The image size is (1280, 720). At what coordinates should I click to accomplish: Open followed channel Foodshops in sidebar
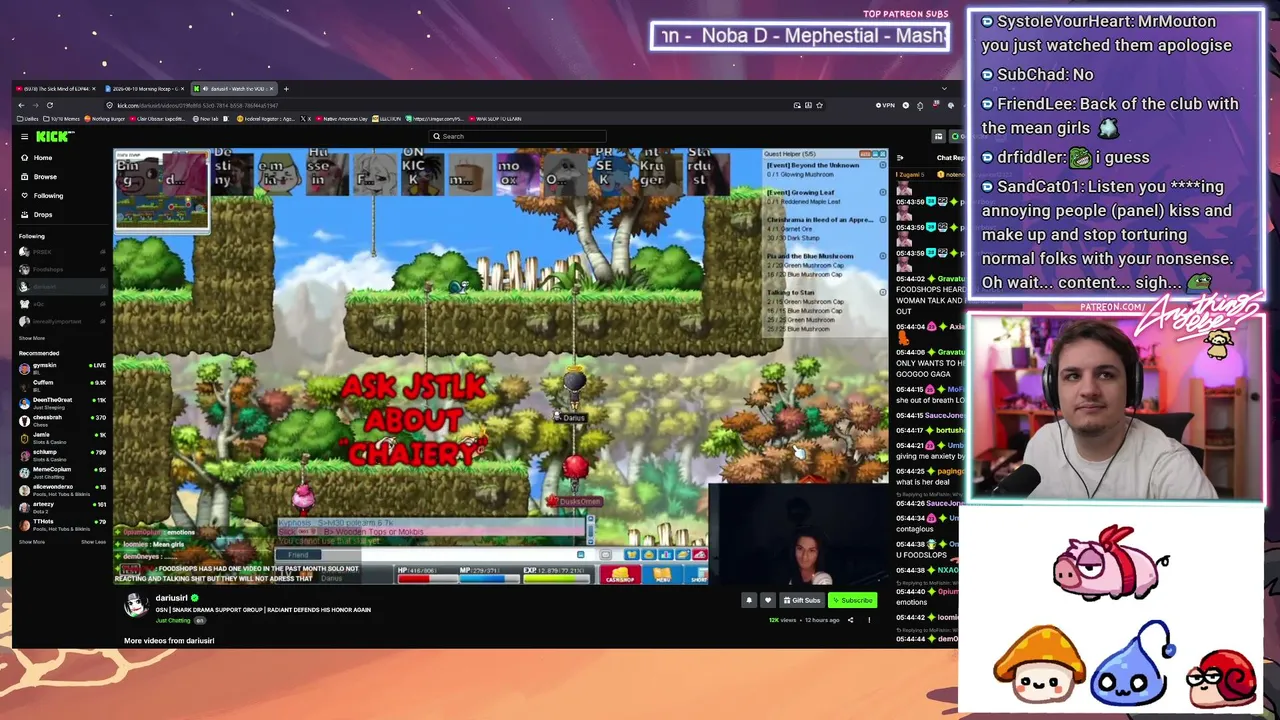pyautogui.click(x=62, y=269)
